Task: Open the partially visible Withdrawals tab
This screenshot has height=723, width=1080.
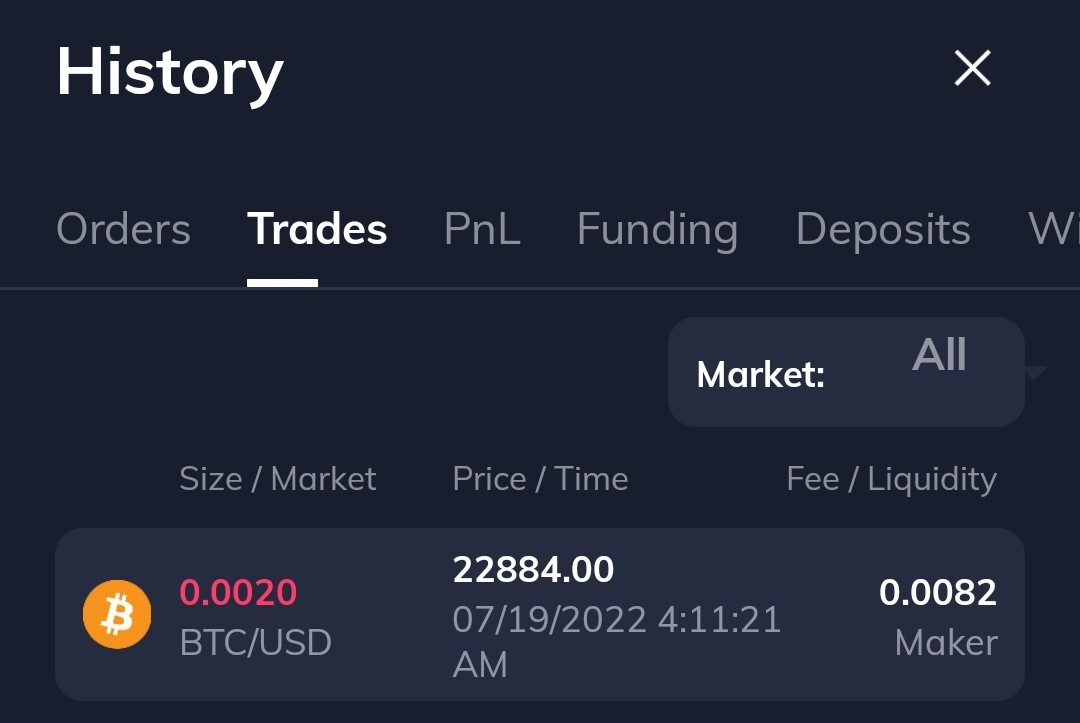Action: click(x=1054, y=229)
